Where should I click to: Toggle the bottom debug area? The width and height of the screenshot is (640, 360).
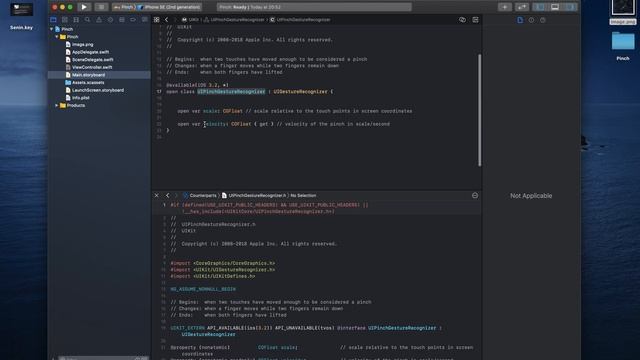click(555, 7)
